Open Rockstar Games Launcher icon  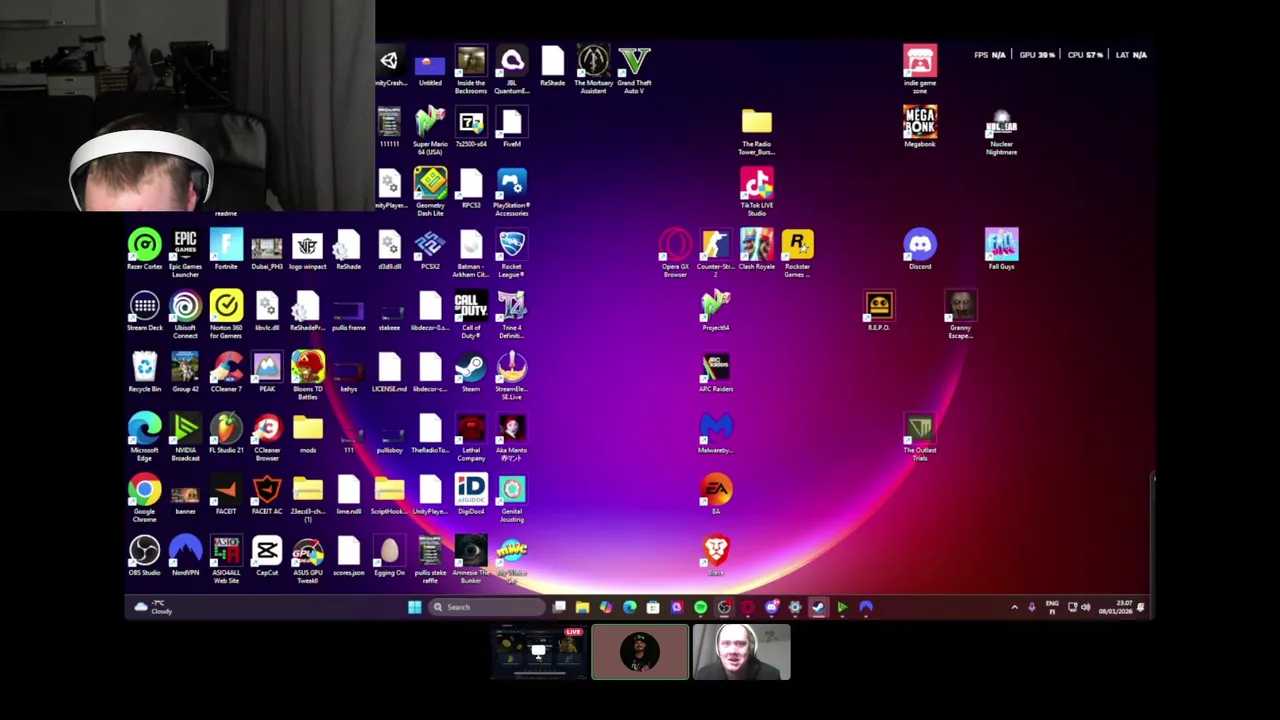click(798, 252)
